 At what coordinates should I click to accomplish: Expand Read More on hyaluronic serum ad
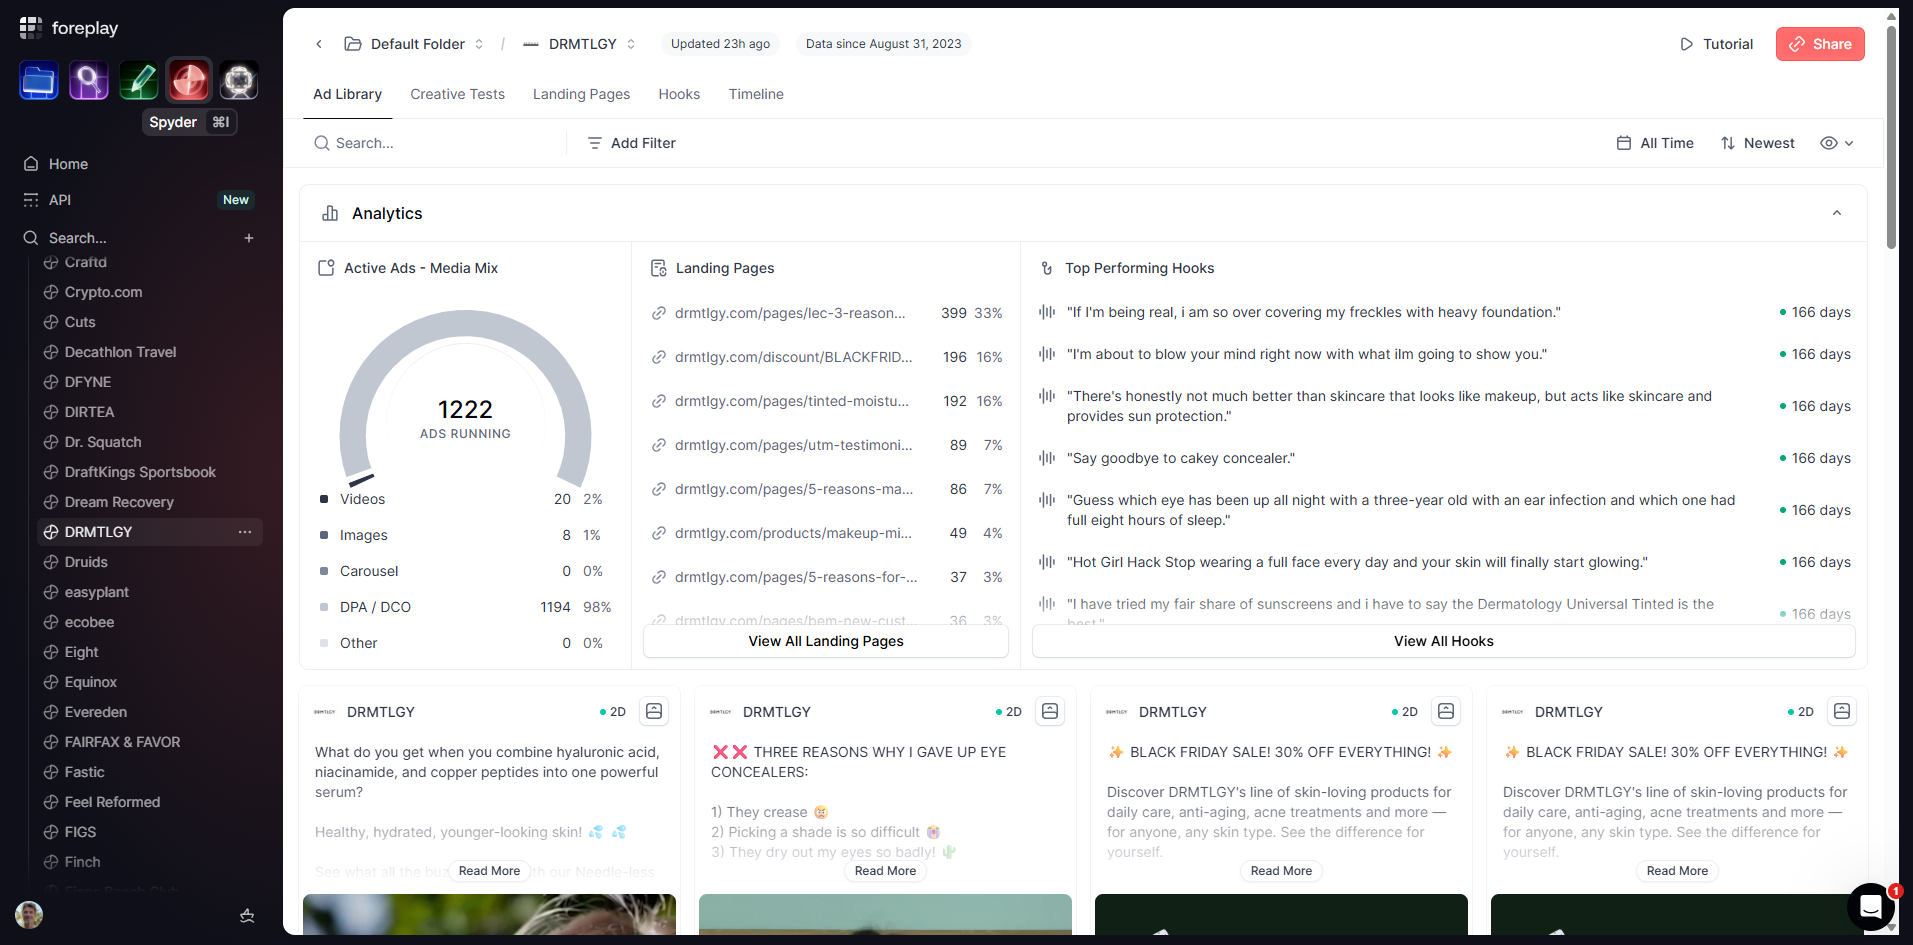(490, 871)
